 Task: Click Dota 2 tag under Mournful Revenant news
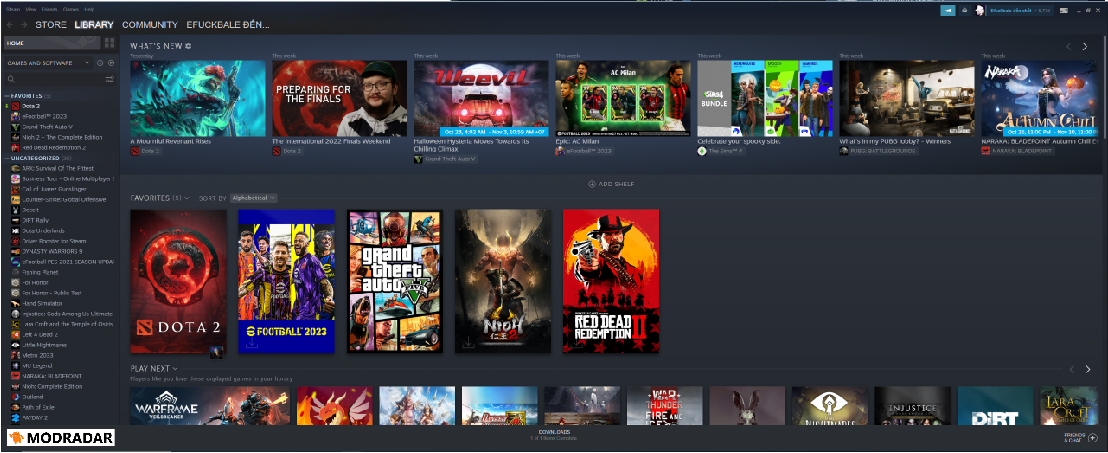(x=146, y=151)
